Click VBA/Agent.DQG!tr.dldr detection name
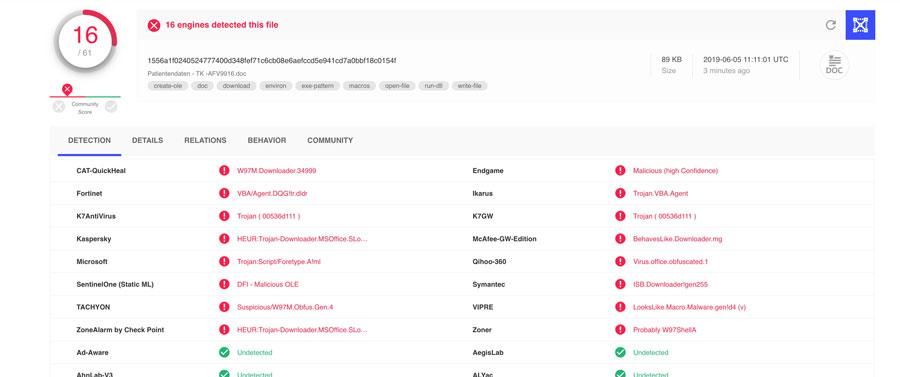This screenshot has width=900, height=377. [272, 193]
